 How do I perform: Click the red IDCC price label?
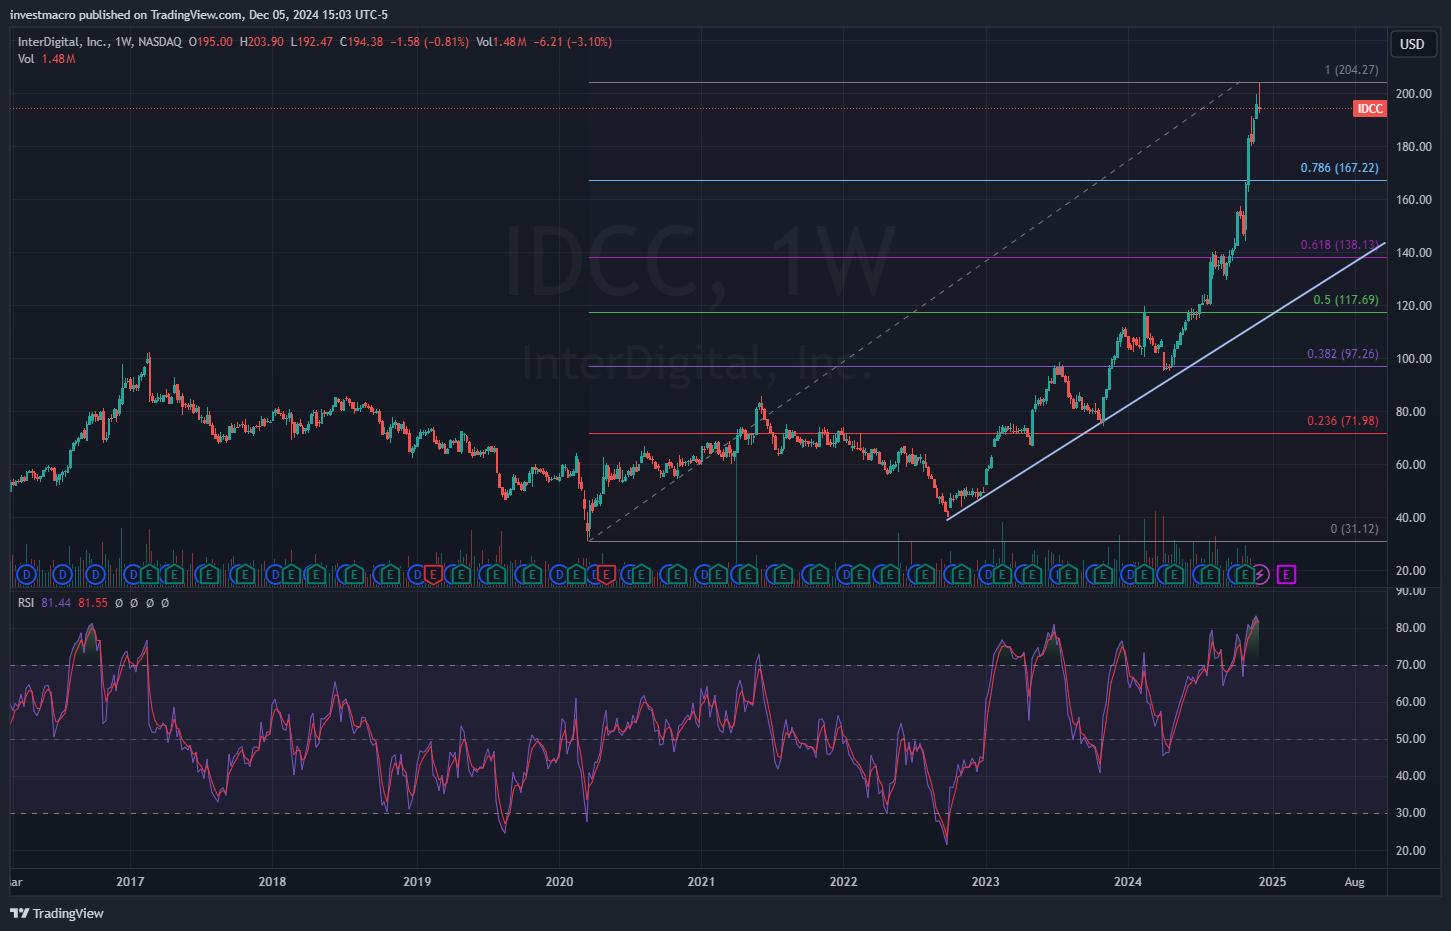click(x=1370, y=109)
